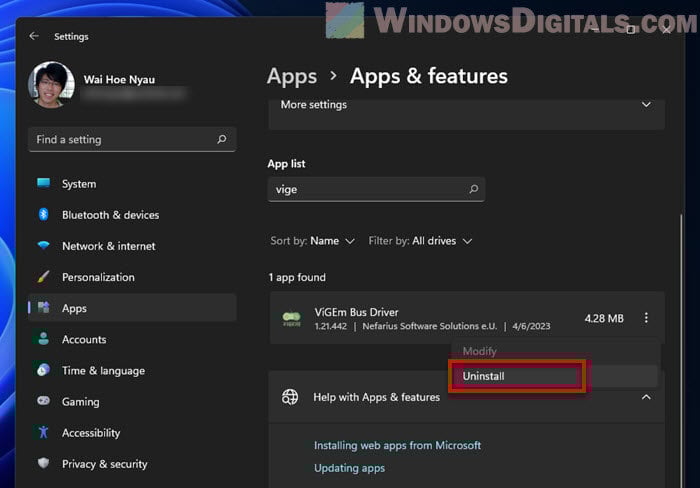Click the ViGEm Bus Driver app icon
The height and width of the screenshot is (488, 700).
pyautogui.click(x=292, y=319)
